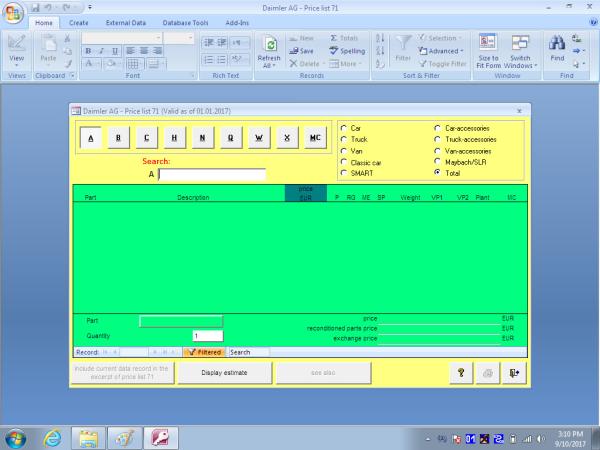Click the exit door icon button in form
Image resolution: width=600 pixels, height=450 pixels.
point(514,373)
